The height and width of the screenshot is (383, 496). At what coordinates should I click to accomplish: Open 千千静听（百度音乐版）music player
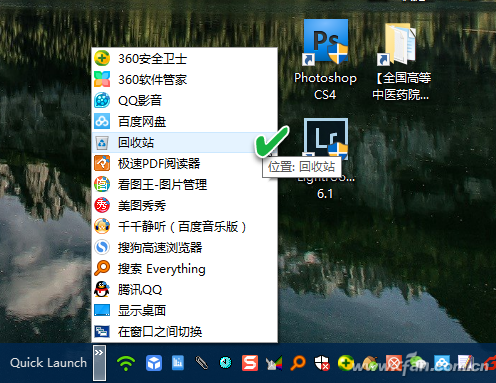pos(184,227)
